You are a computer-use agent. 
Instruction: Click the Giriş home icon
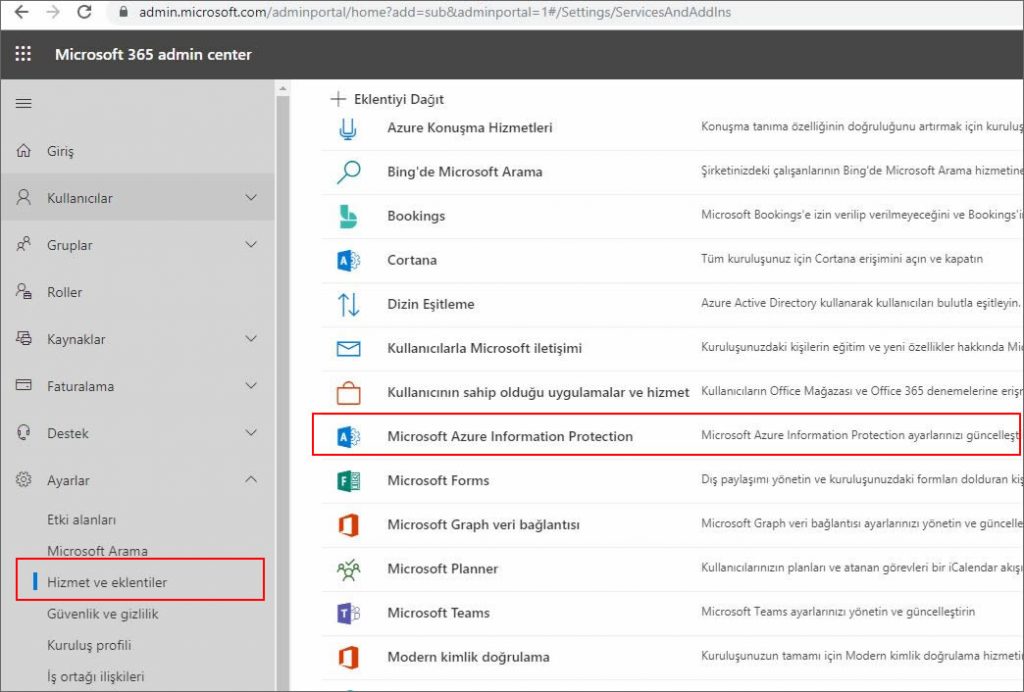[24, 151]
